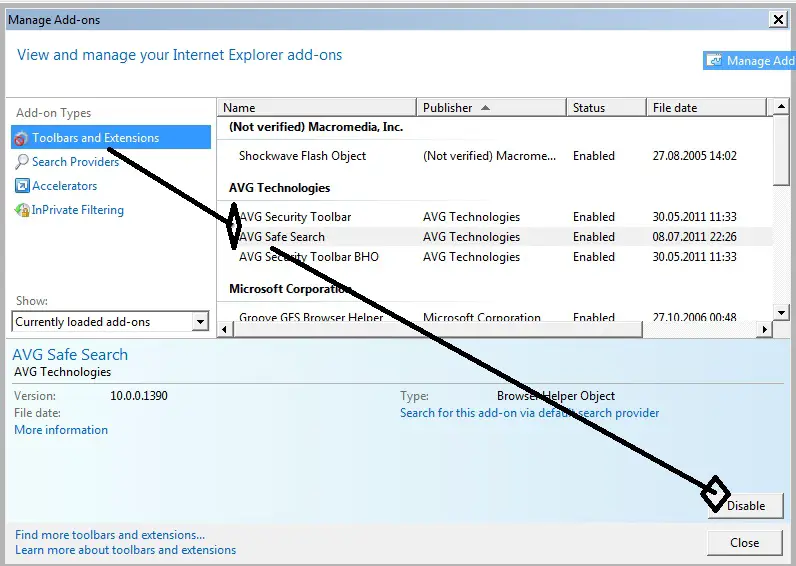The width and height of the screenshot is (796, 566).
Task: Click the InPrivate Filtering lock icon
Action: pyautogui.click(x=22, y=210)
